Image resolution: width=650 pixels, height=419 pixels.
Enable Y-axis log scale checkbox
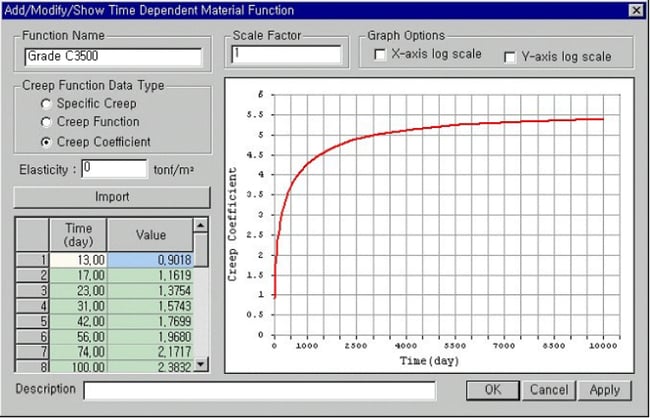[x=510, y=57]
